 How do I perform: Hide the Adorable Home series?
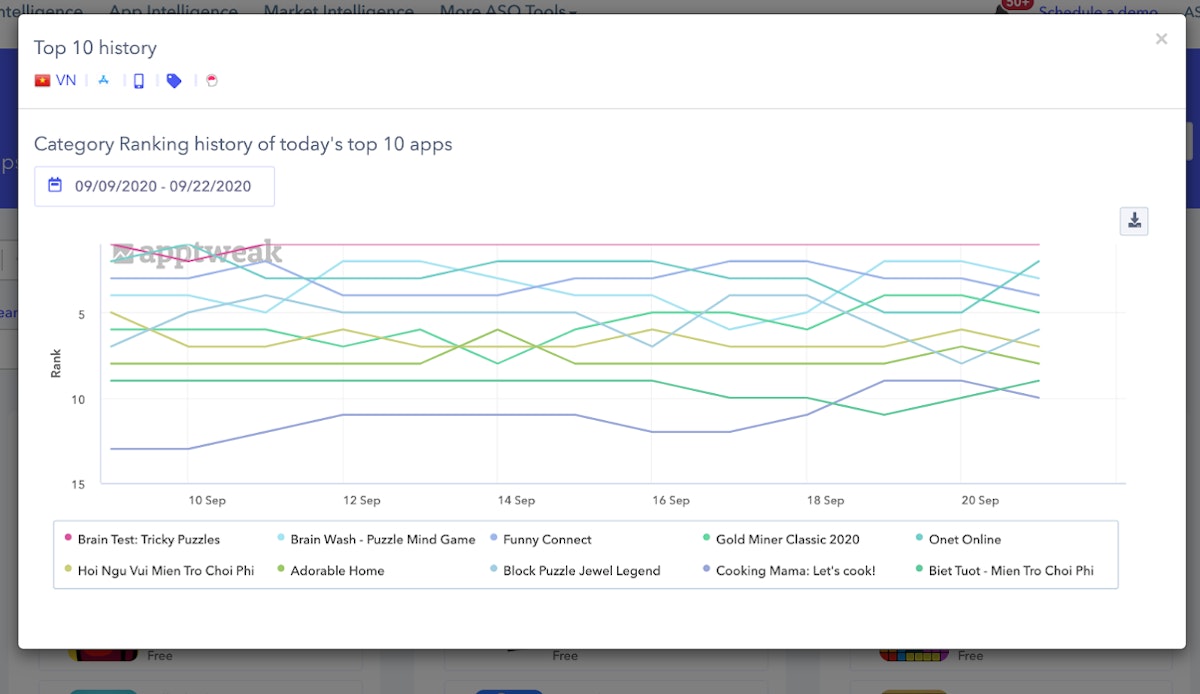click(x=337, y=570)
